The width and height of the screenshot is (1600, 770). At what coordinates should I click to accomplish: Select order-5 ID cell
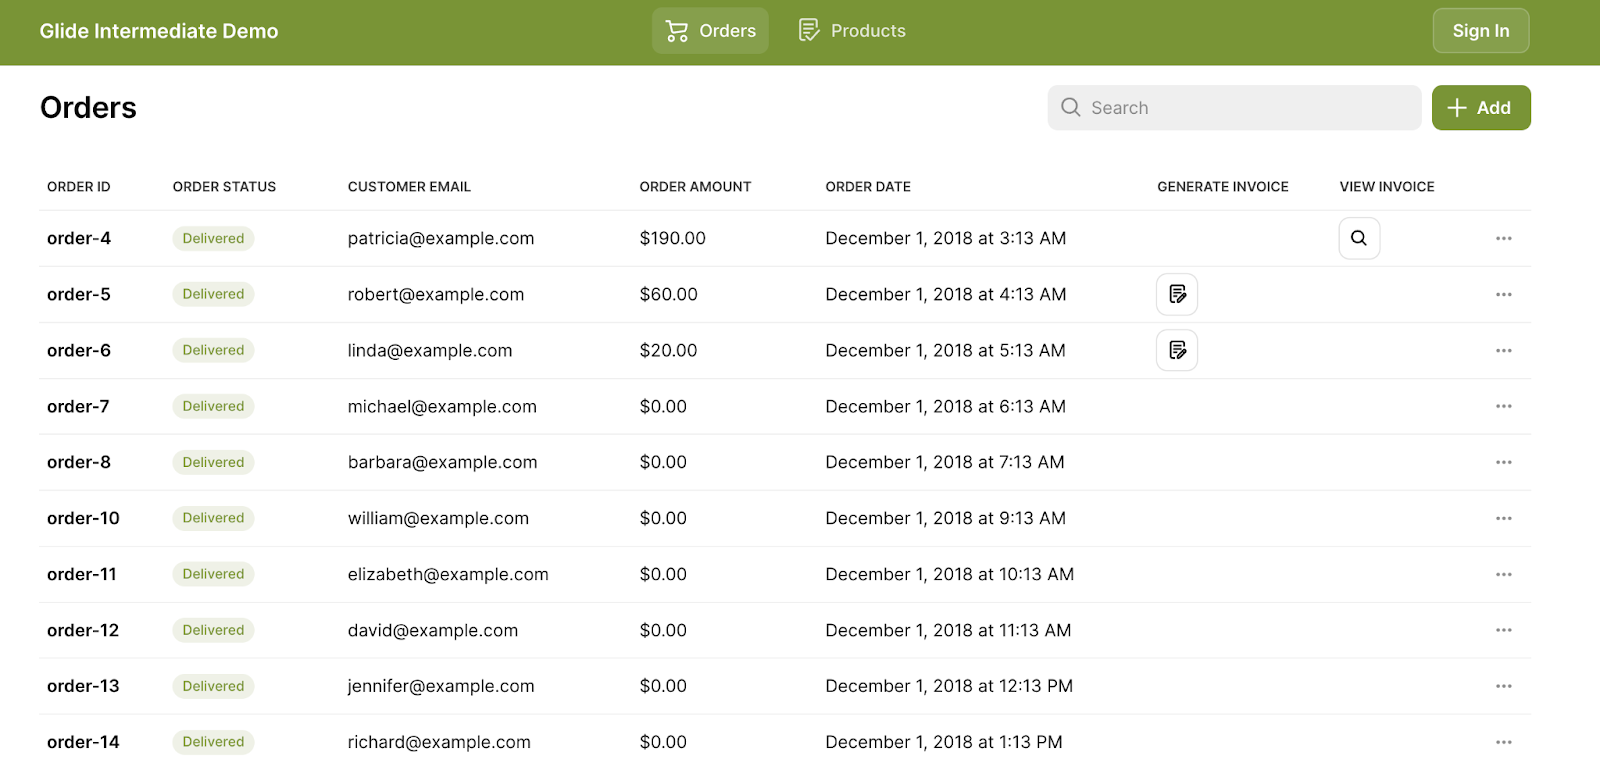(79, 294)
